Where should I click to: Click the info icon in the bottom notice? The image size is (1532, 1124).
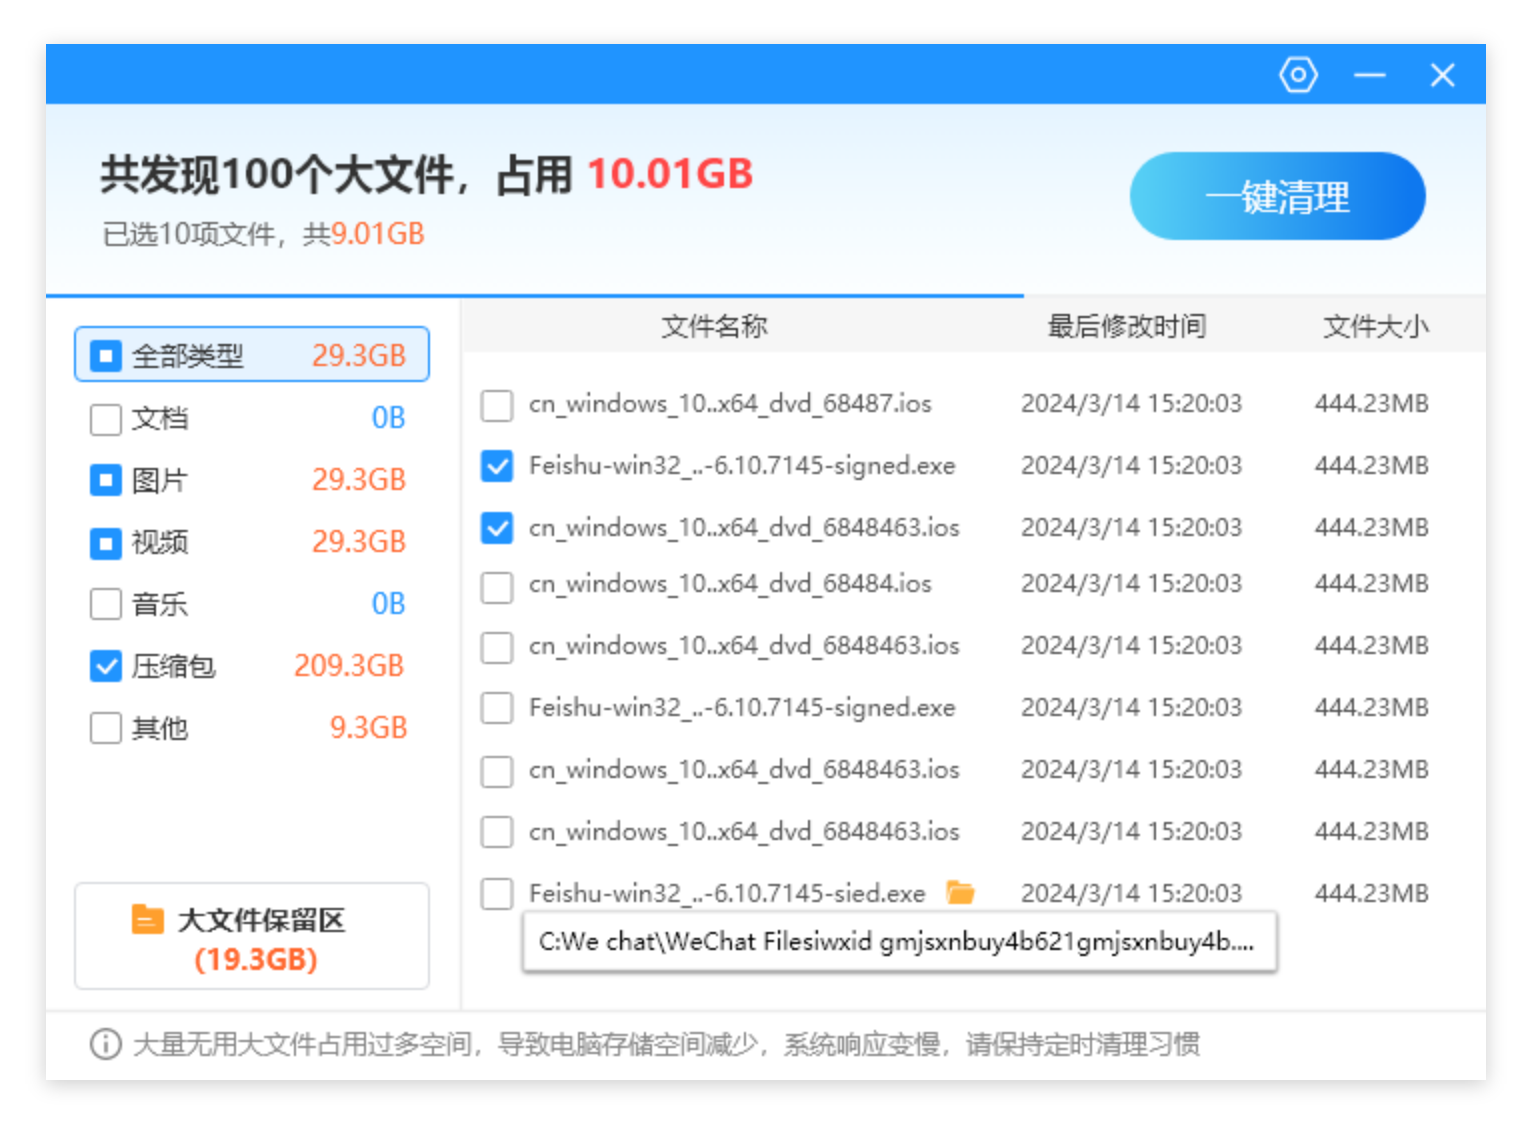(105, 1044)
